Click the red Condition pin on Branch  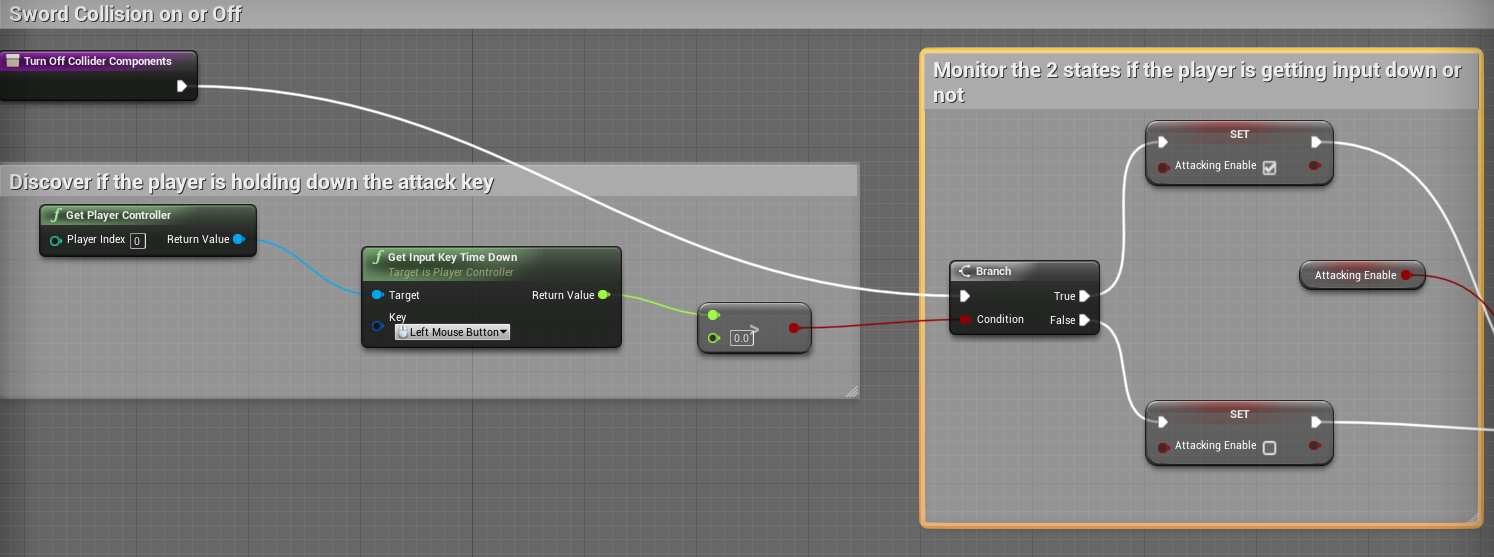click(965, 320)
